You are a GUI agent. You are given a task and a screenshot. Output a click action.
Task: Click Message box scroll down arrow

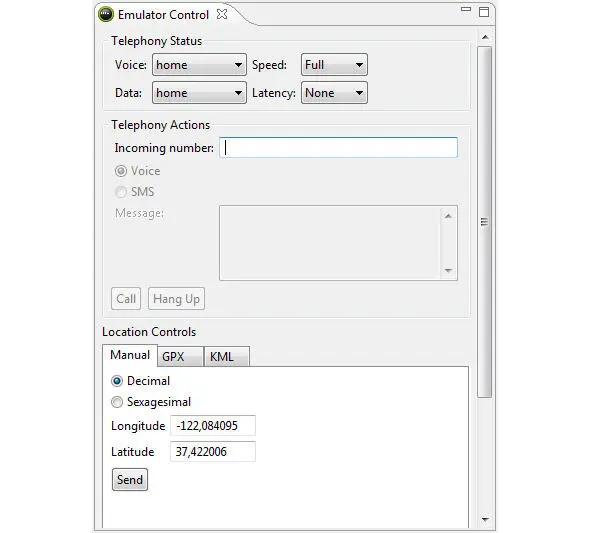(x=448, y=270)
